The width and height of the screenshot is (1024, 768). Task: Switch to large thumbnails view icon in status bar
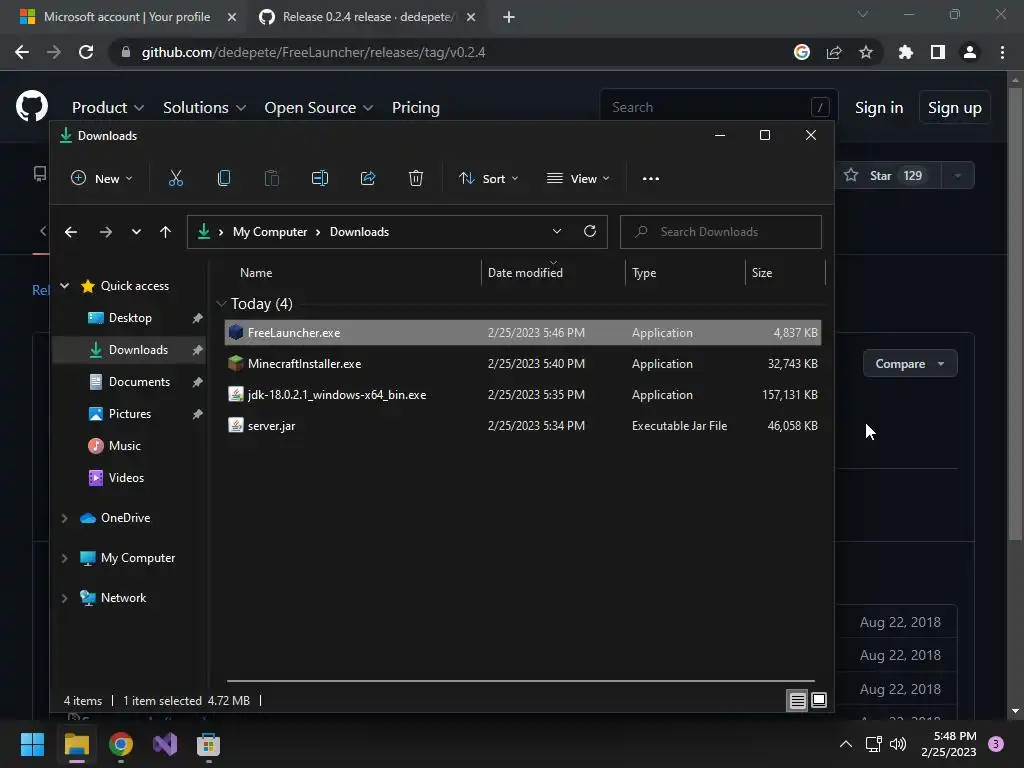click(x=819, y=701)
